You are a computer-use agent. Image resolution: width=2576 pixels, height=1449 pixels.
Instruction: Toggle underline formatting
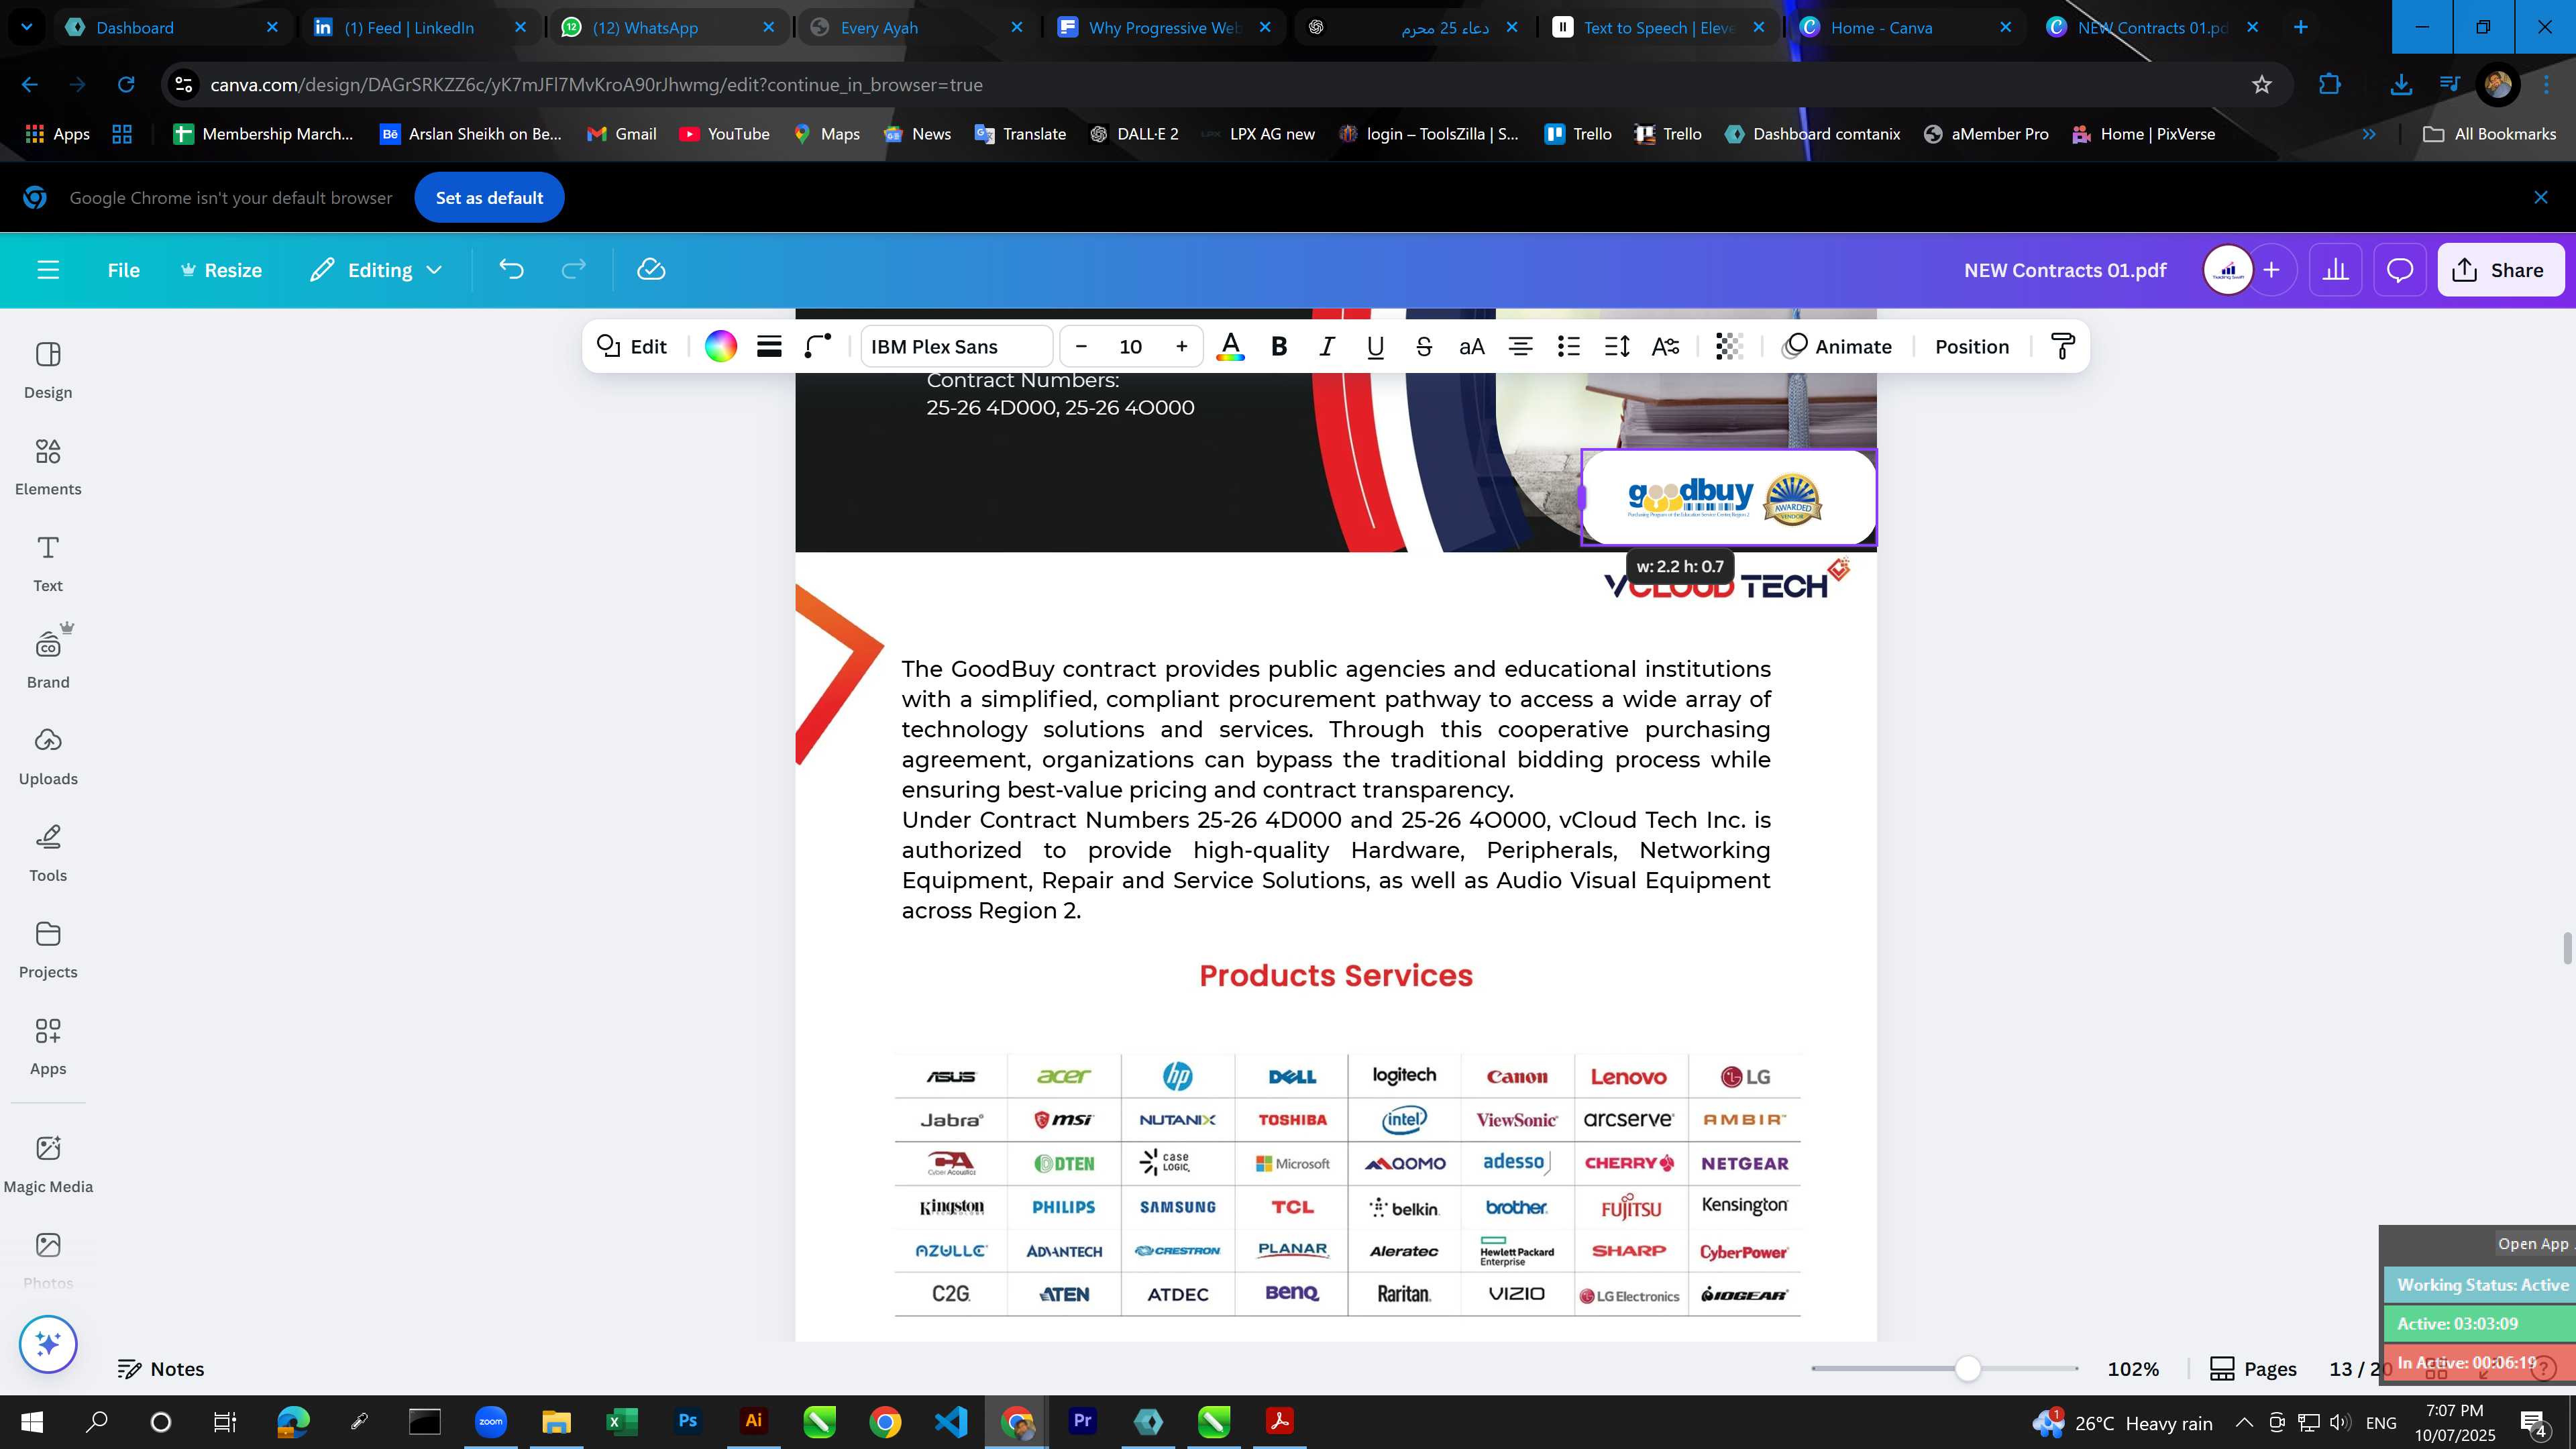tap(1375, 347)
